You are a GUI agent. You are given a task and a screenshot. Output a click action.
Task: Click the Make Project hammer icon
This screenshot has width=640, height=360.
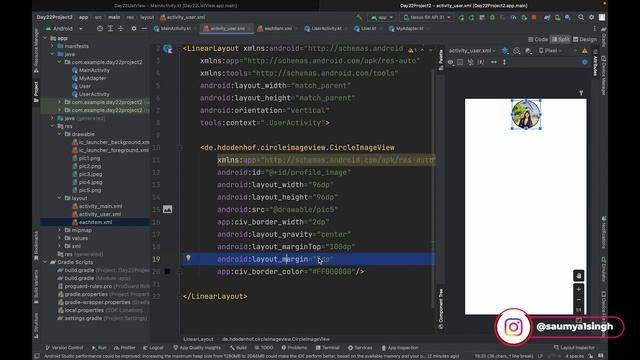pos(359,18)
